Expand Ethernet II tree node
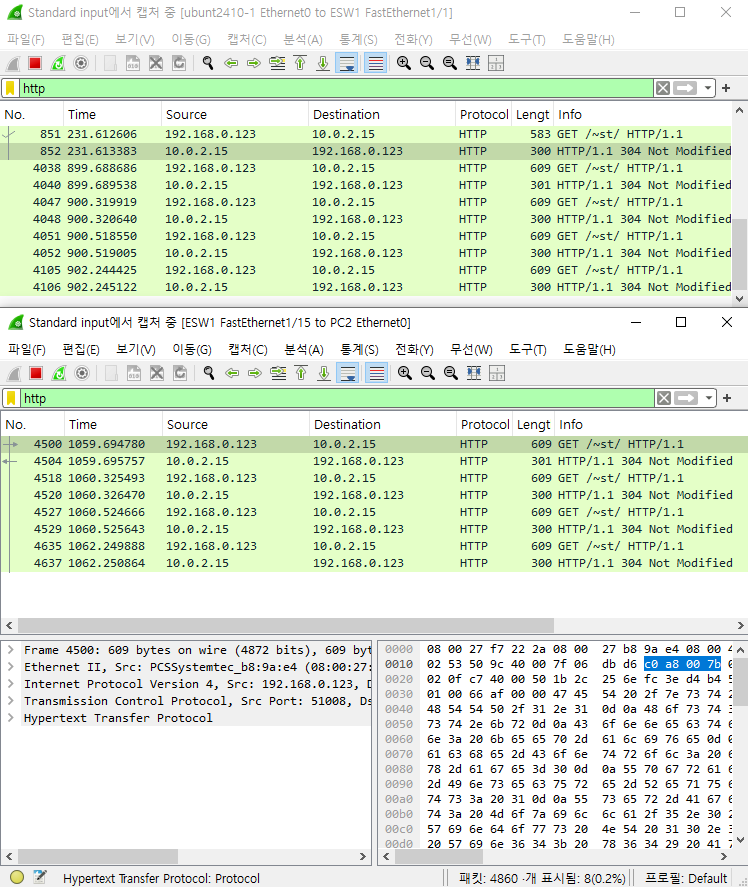 click(x=11, y=667)
